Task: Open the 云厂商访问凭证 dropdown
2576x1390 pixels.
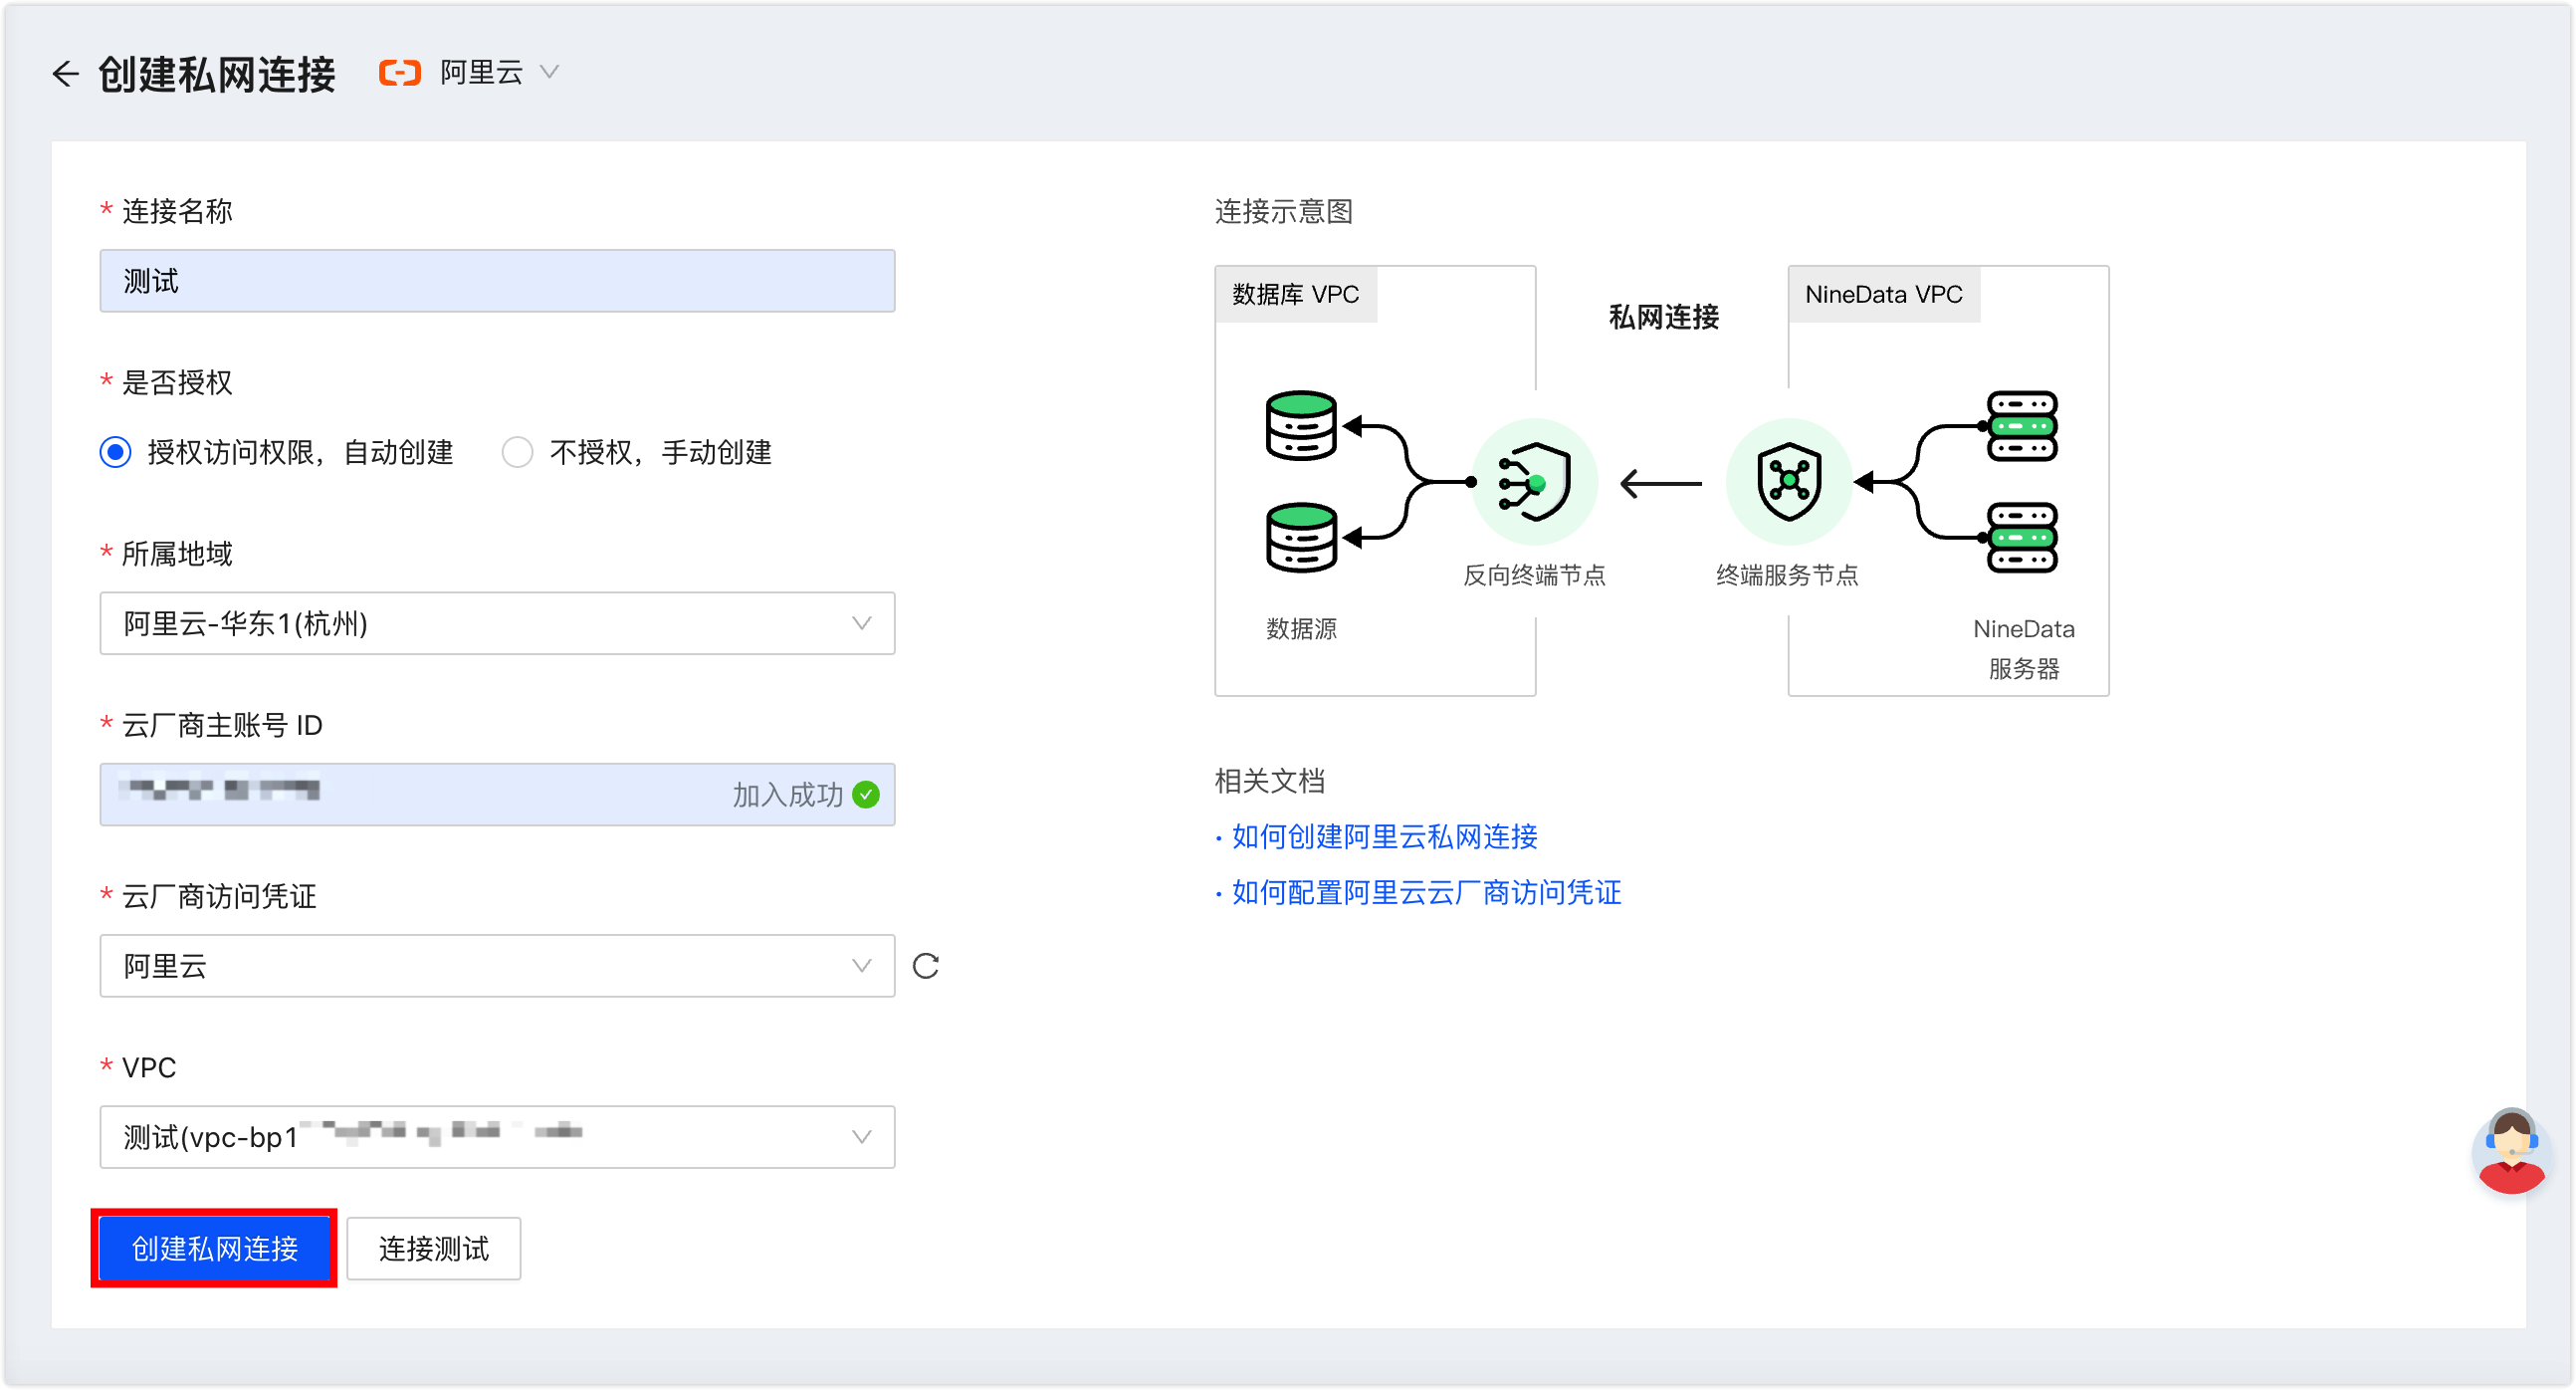Action: 497,966
